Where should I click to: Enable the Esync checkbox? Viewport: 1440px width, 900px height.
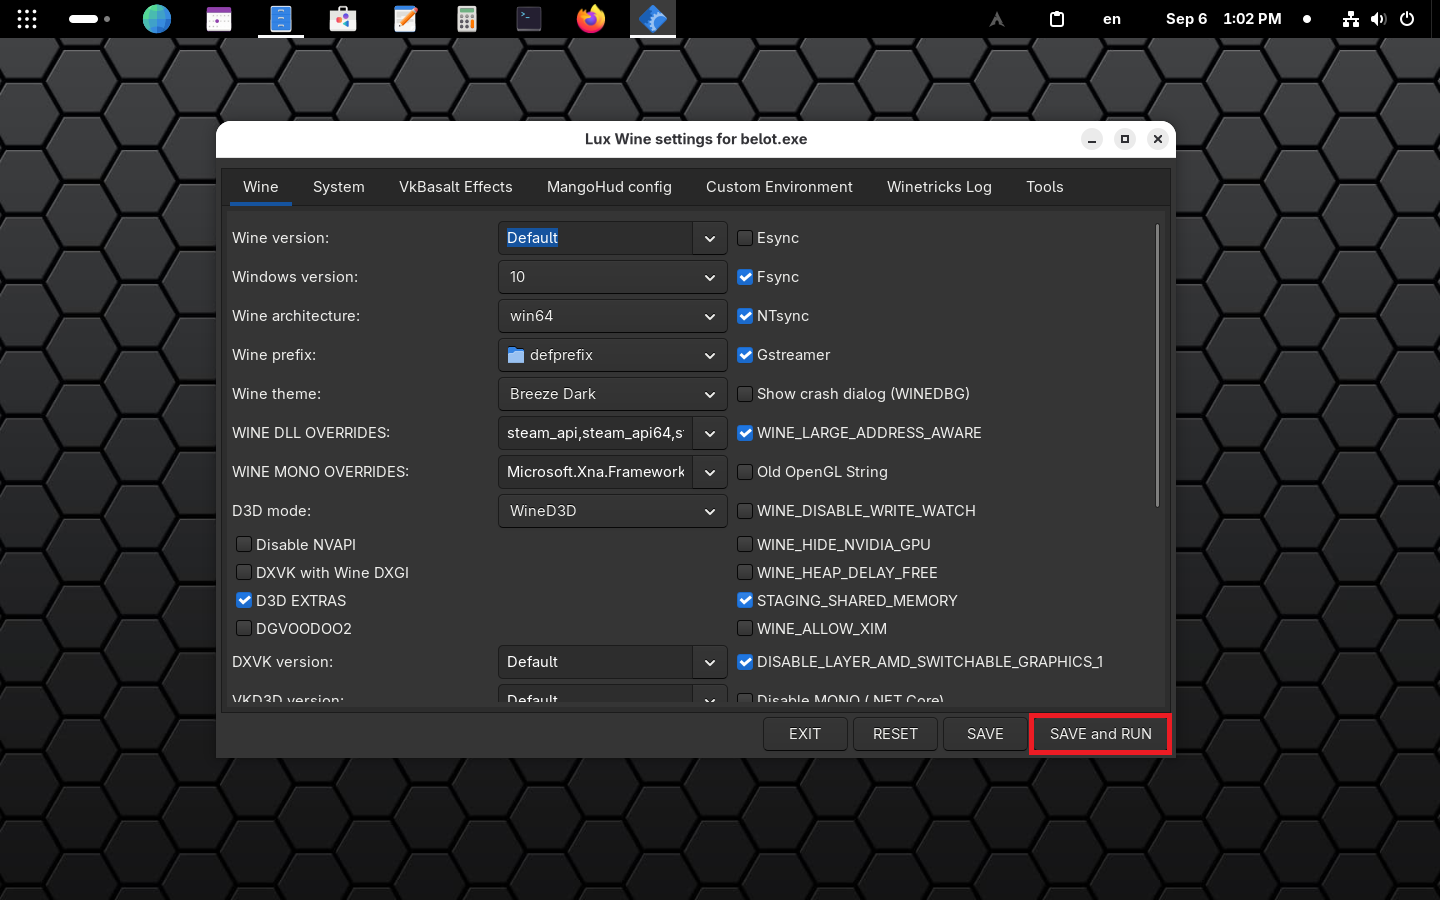(x=745, y=238)
